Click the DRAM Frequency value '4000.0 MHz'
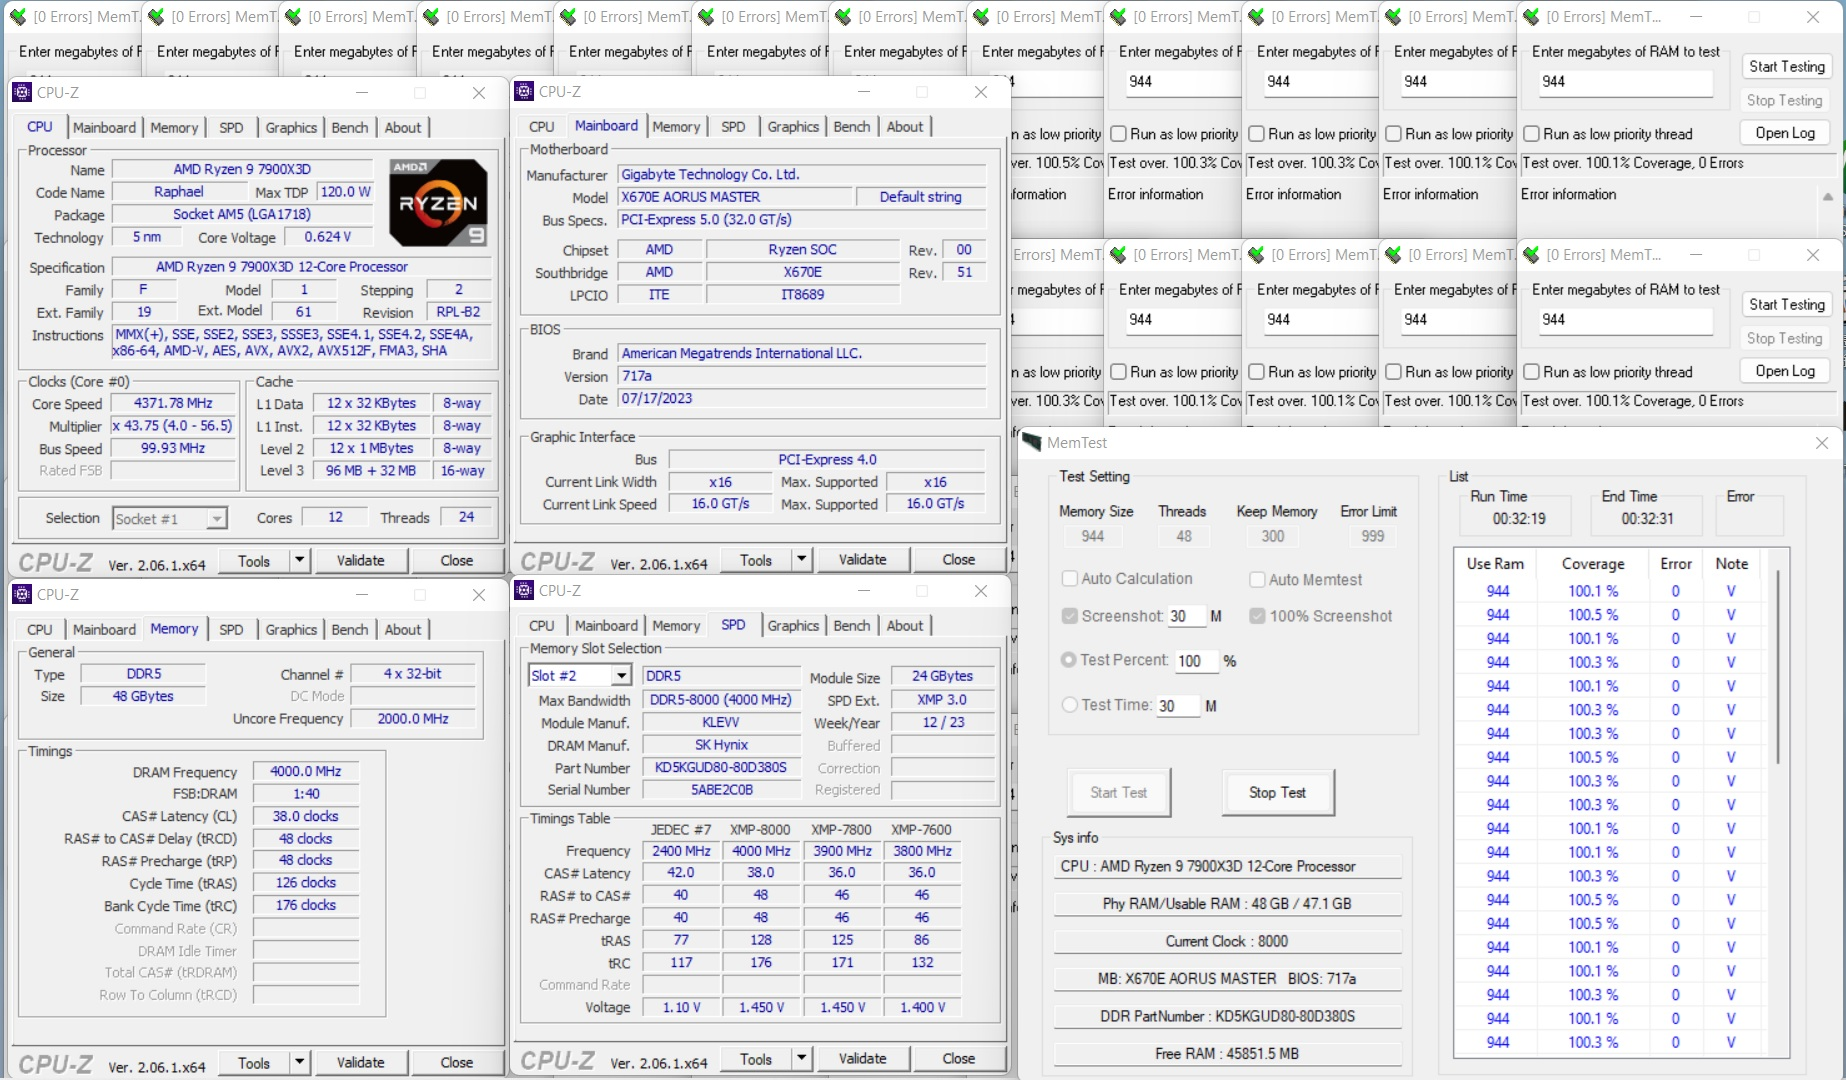The height and width of the screenshot is (1080, 1846). pos(305,771)
